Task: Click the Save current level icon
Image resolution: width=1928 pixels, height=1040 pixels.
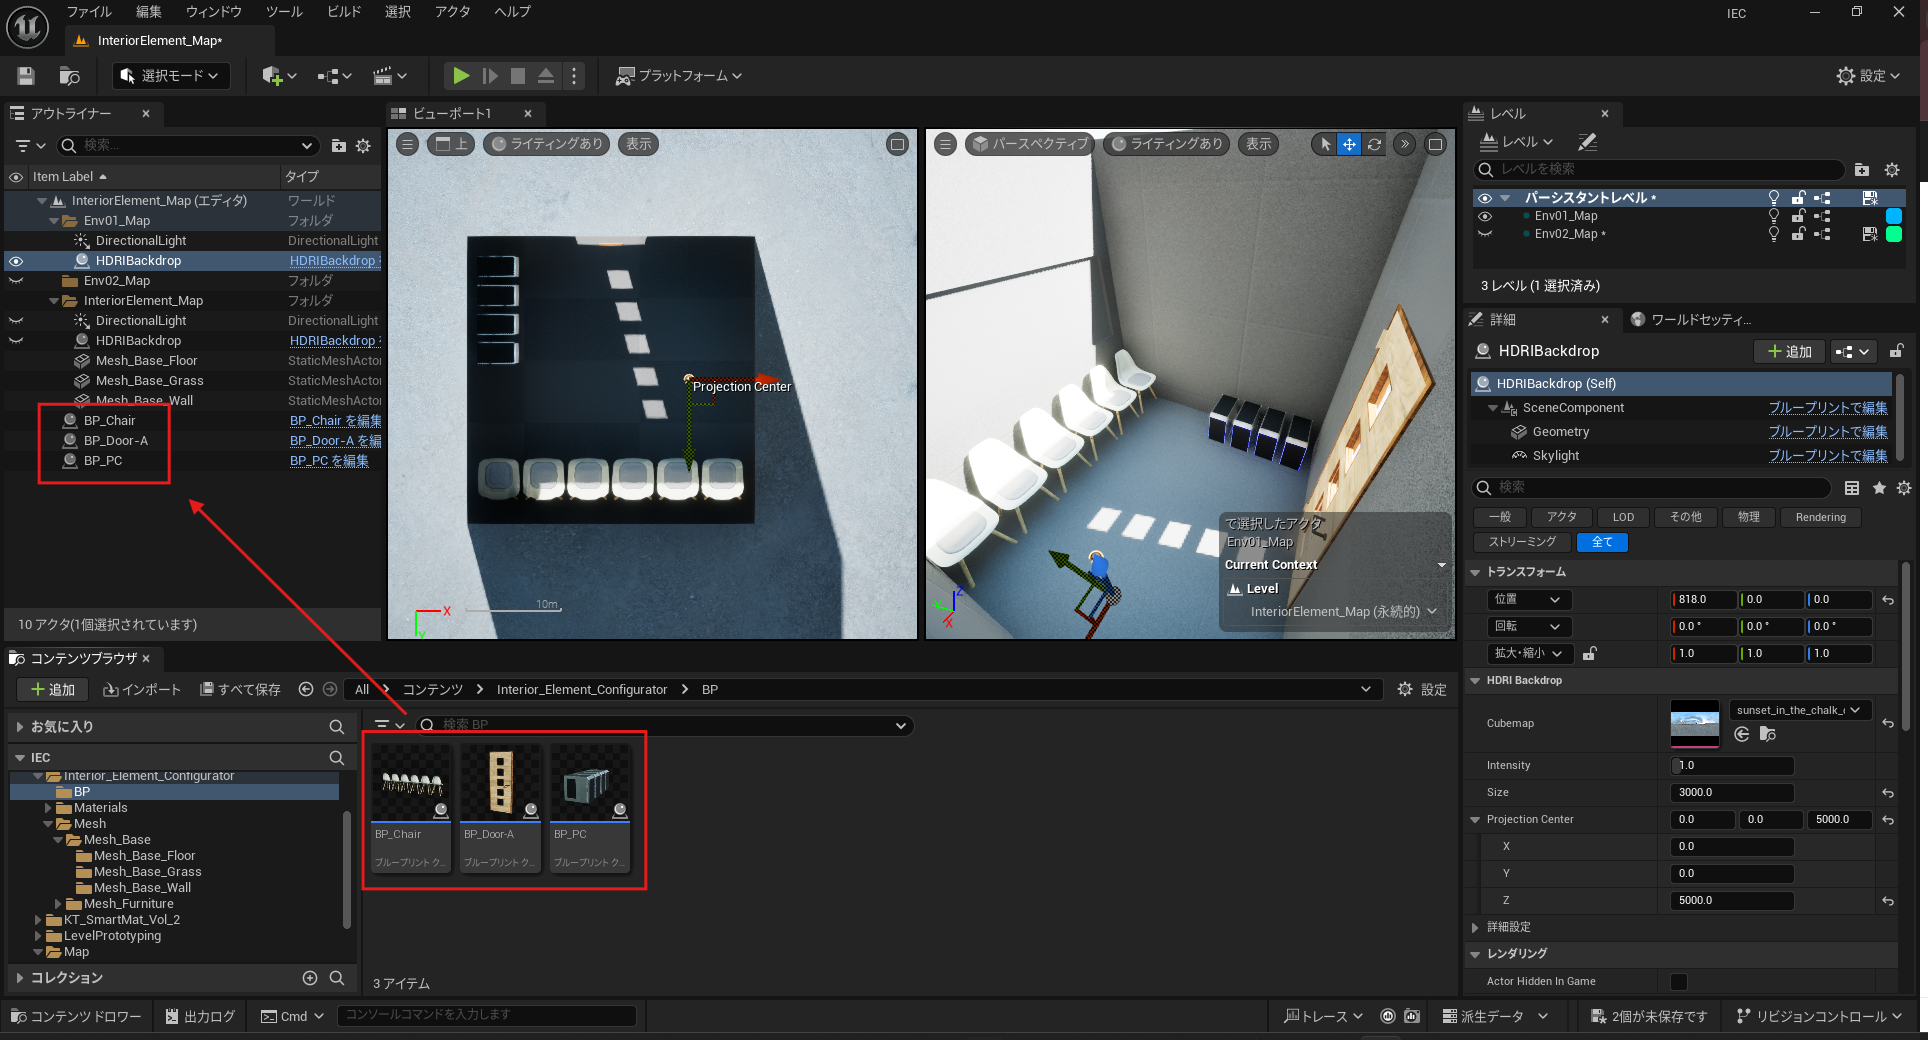Action: 26,76
